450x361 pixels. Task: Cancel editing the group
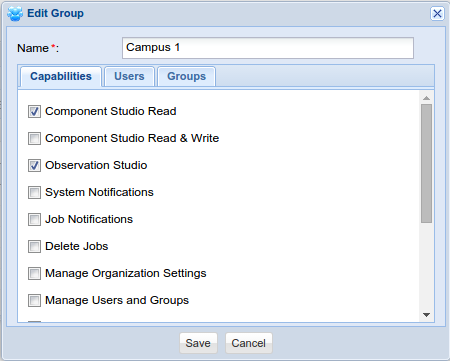(249, 343)
